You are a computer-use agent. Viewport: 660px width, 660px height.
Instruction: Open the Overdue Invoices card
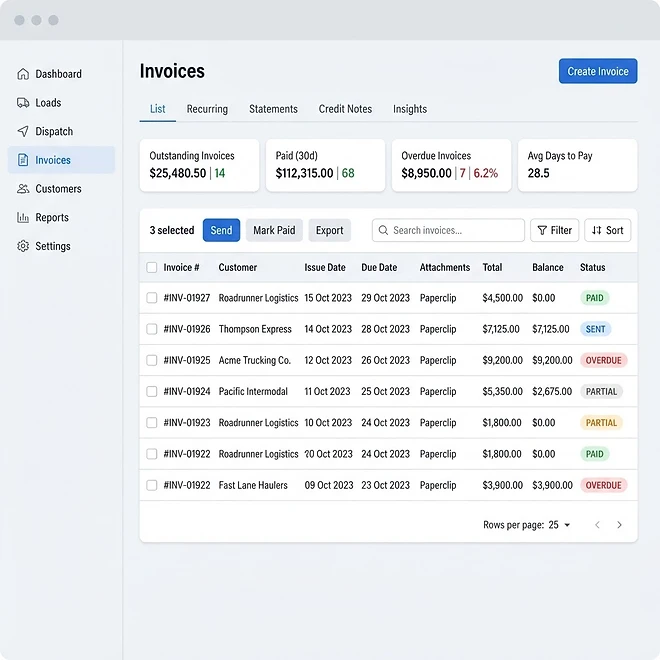coord(451,165)
